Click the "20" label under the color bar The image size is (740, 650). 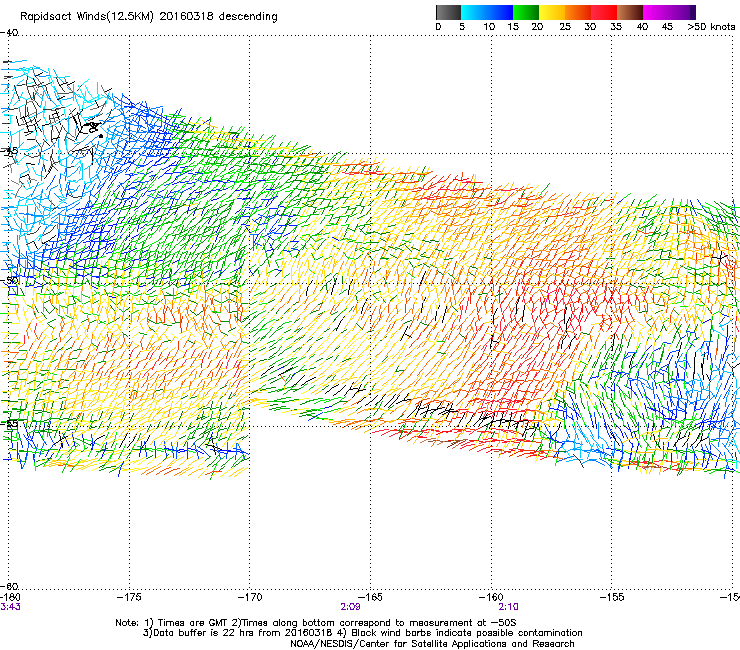(x=537, y=27)
